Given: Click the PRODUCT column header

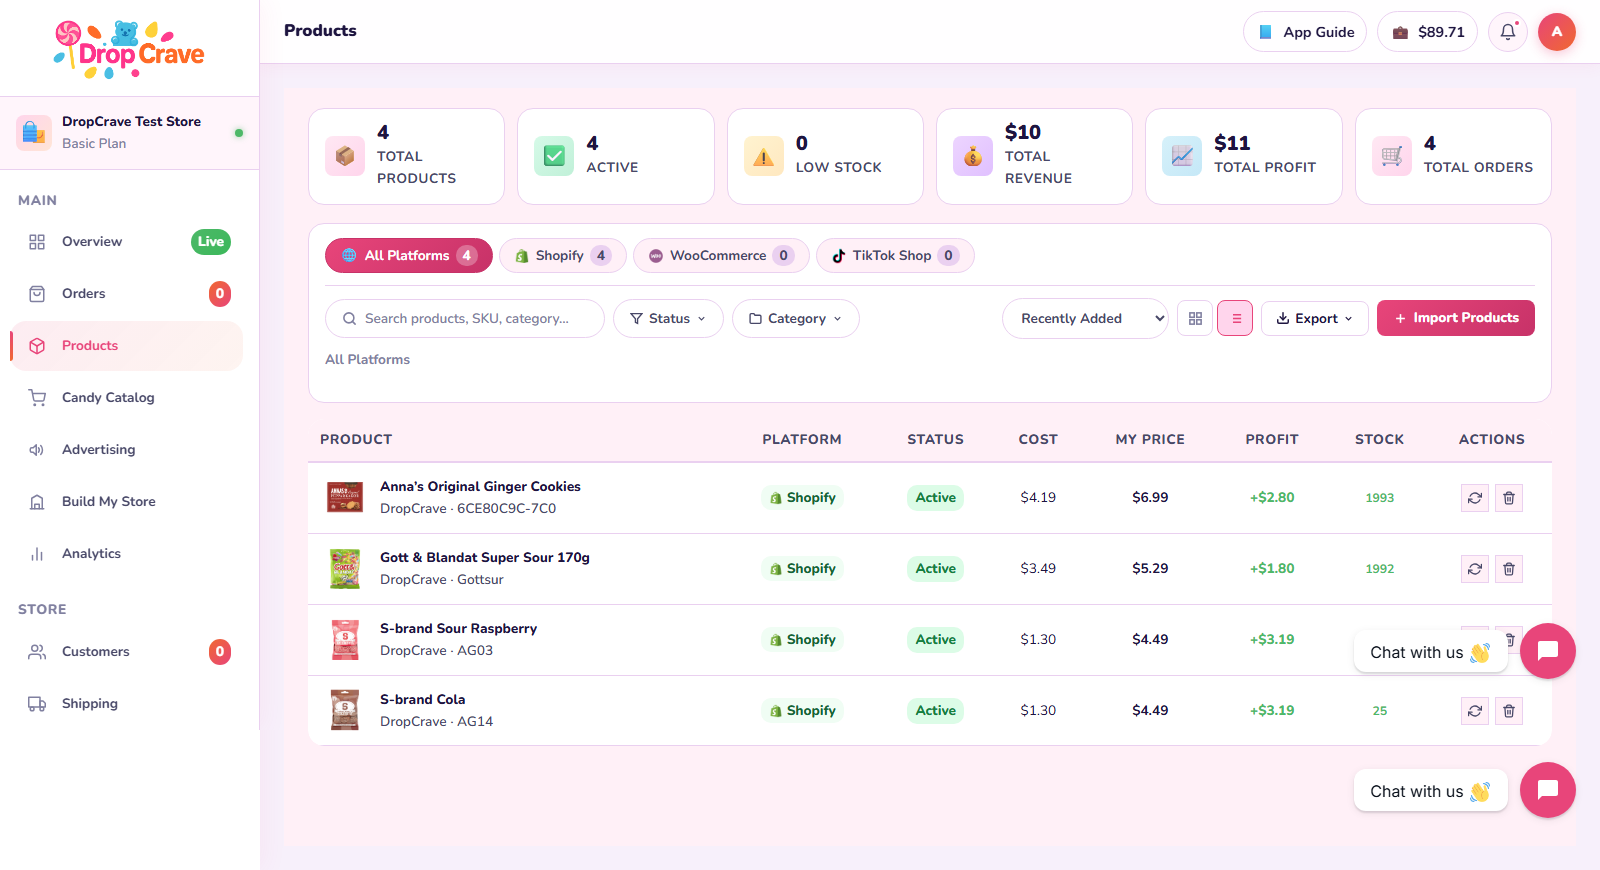Looking at the screenshot, I should point(356,439).
